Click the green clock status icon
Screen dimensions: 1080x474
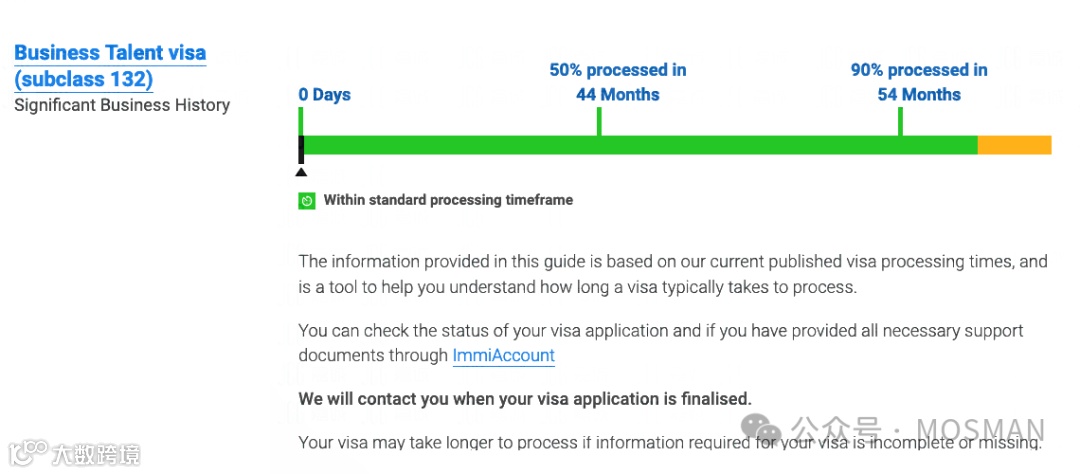(307, 200)
